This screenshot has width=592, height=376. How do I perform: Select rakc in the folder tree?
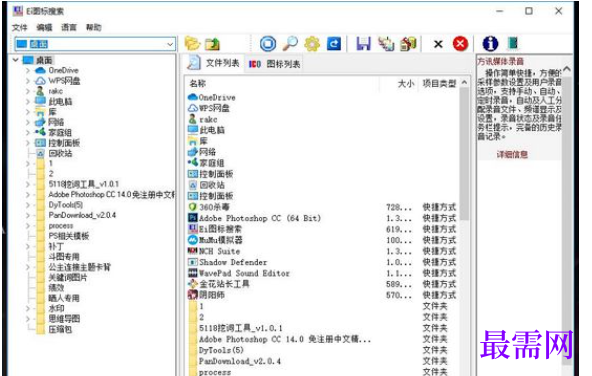(x=56, y=91)
